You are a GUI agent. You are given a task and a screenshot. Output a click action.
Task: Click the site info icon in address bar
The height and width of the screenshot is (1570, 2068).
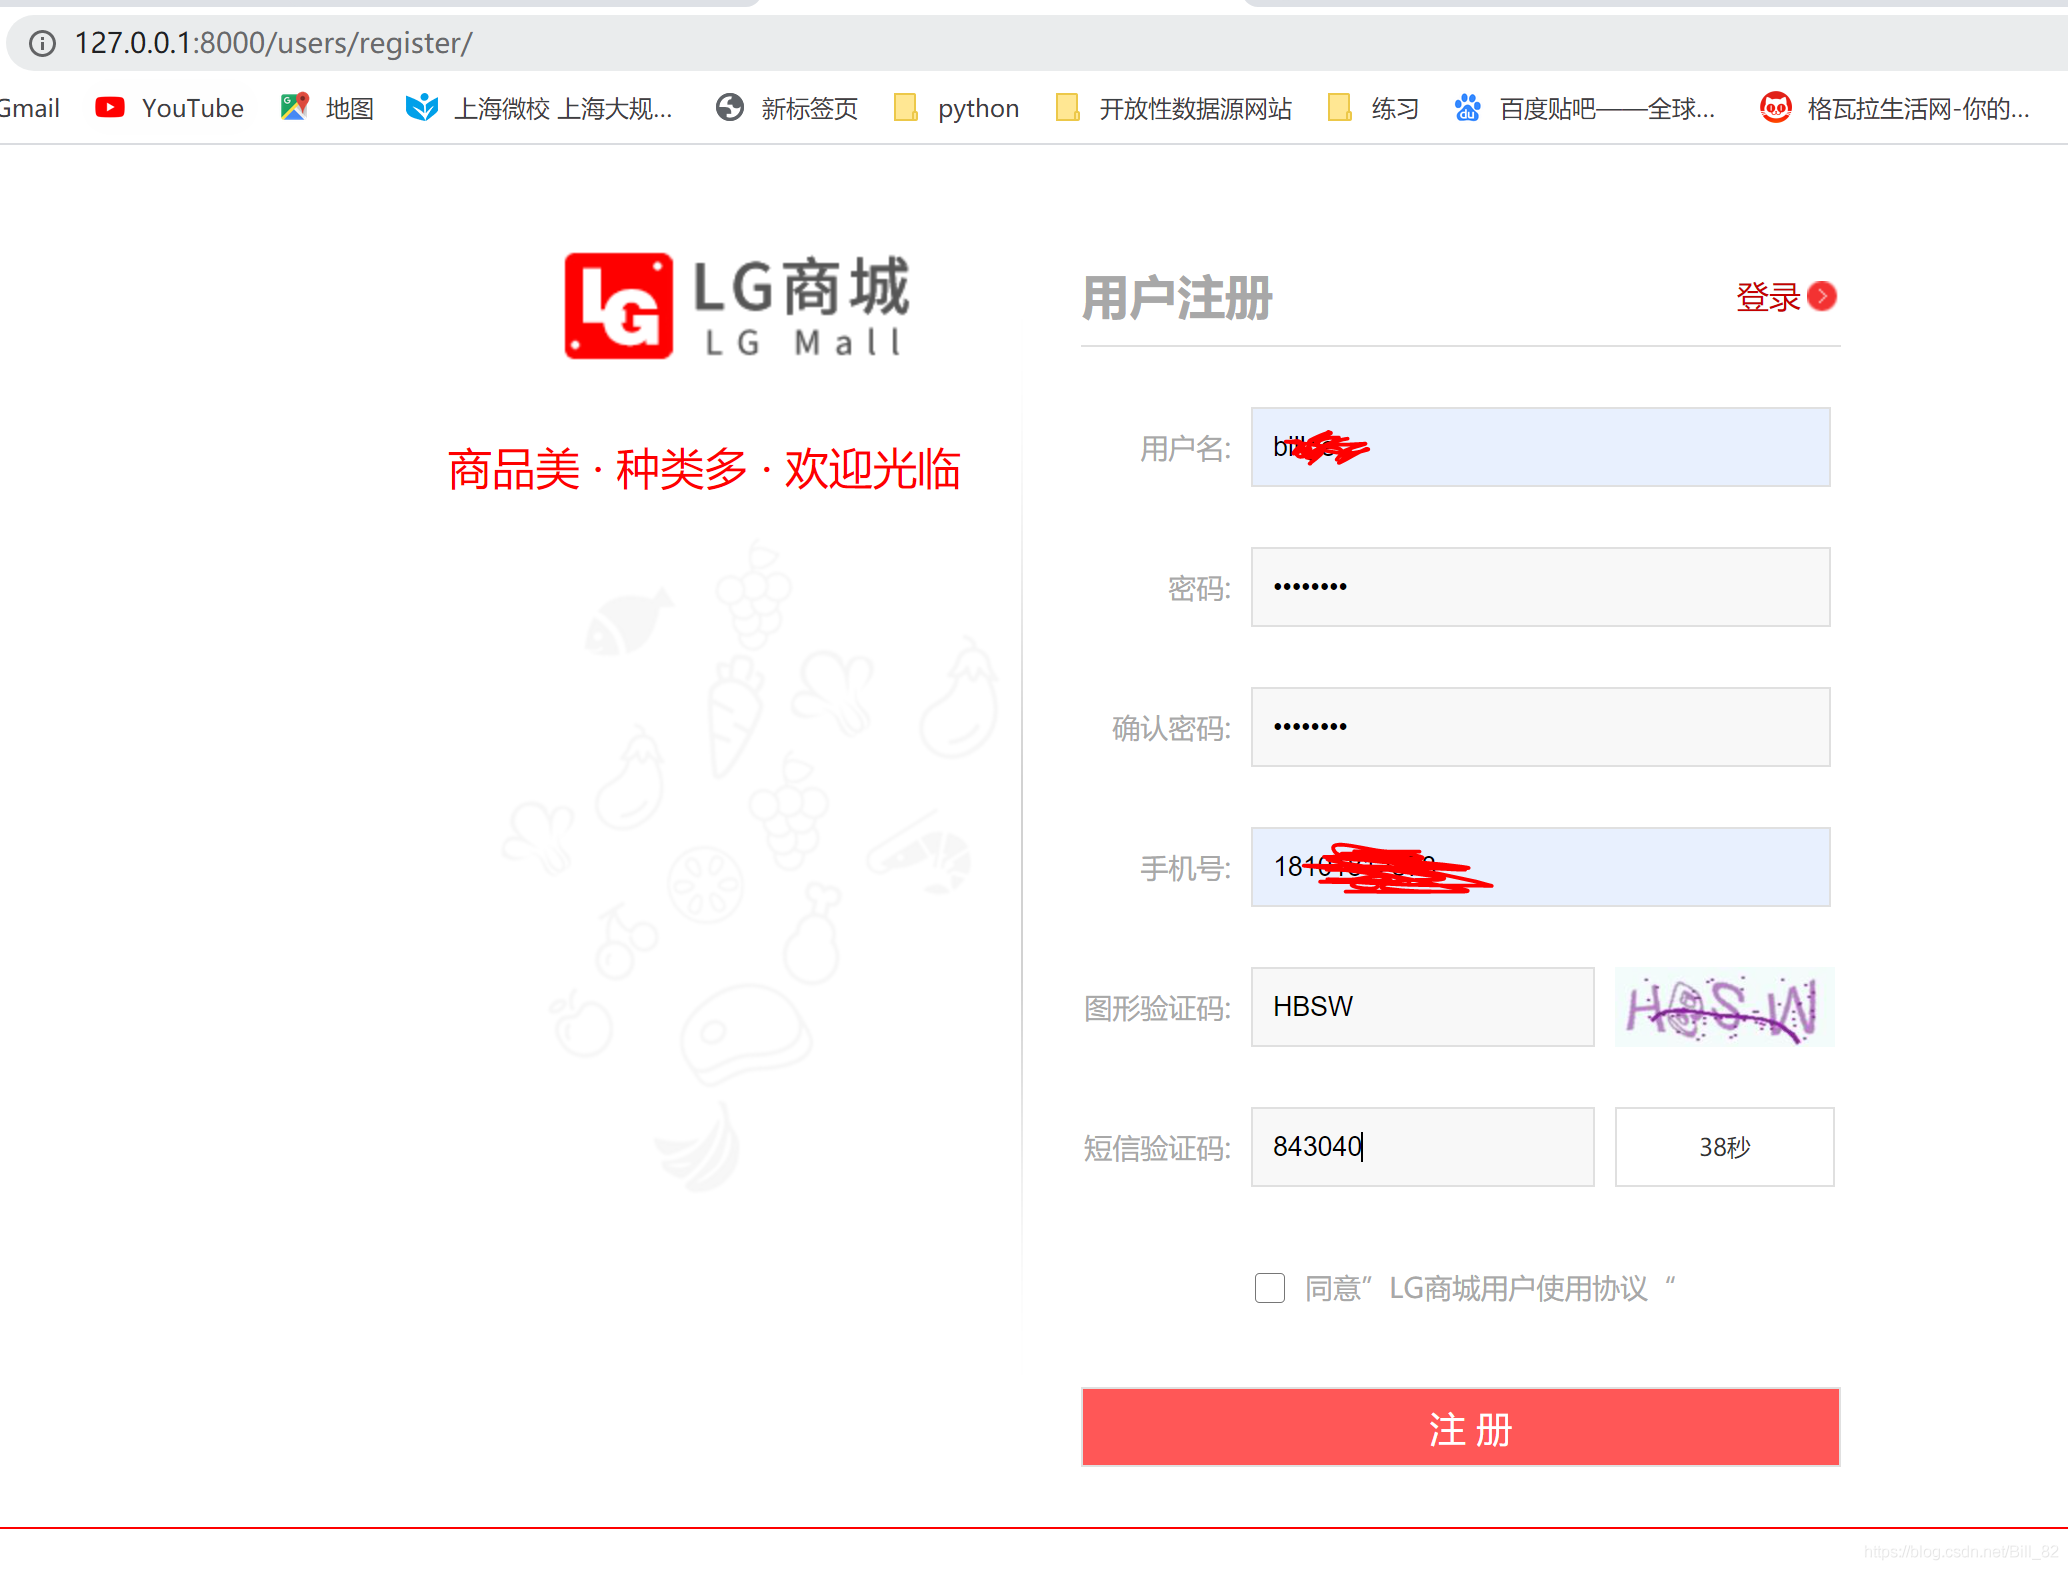coord(42,43)
